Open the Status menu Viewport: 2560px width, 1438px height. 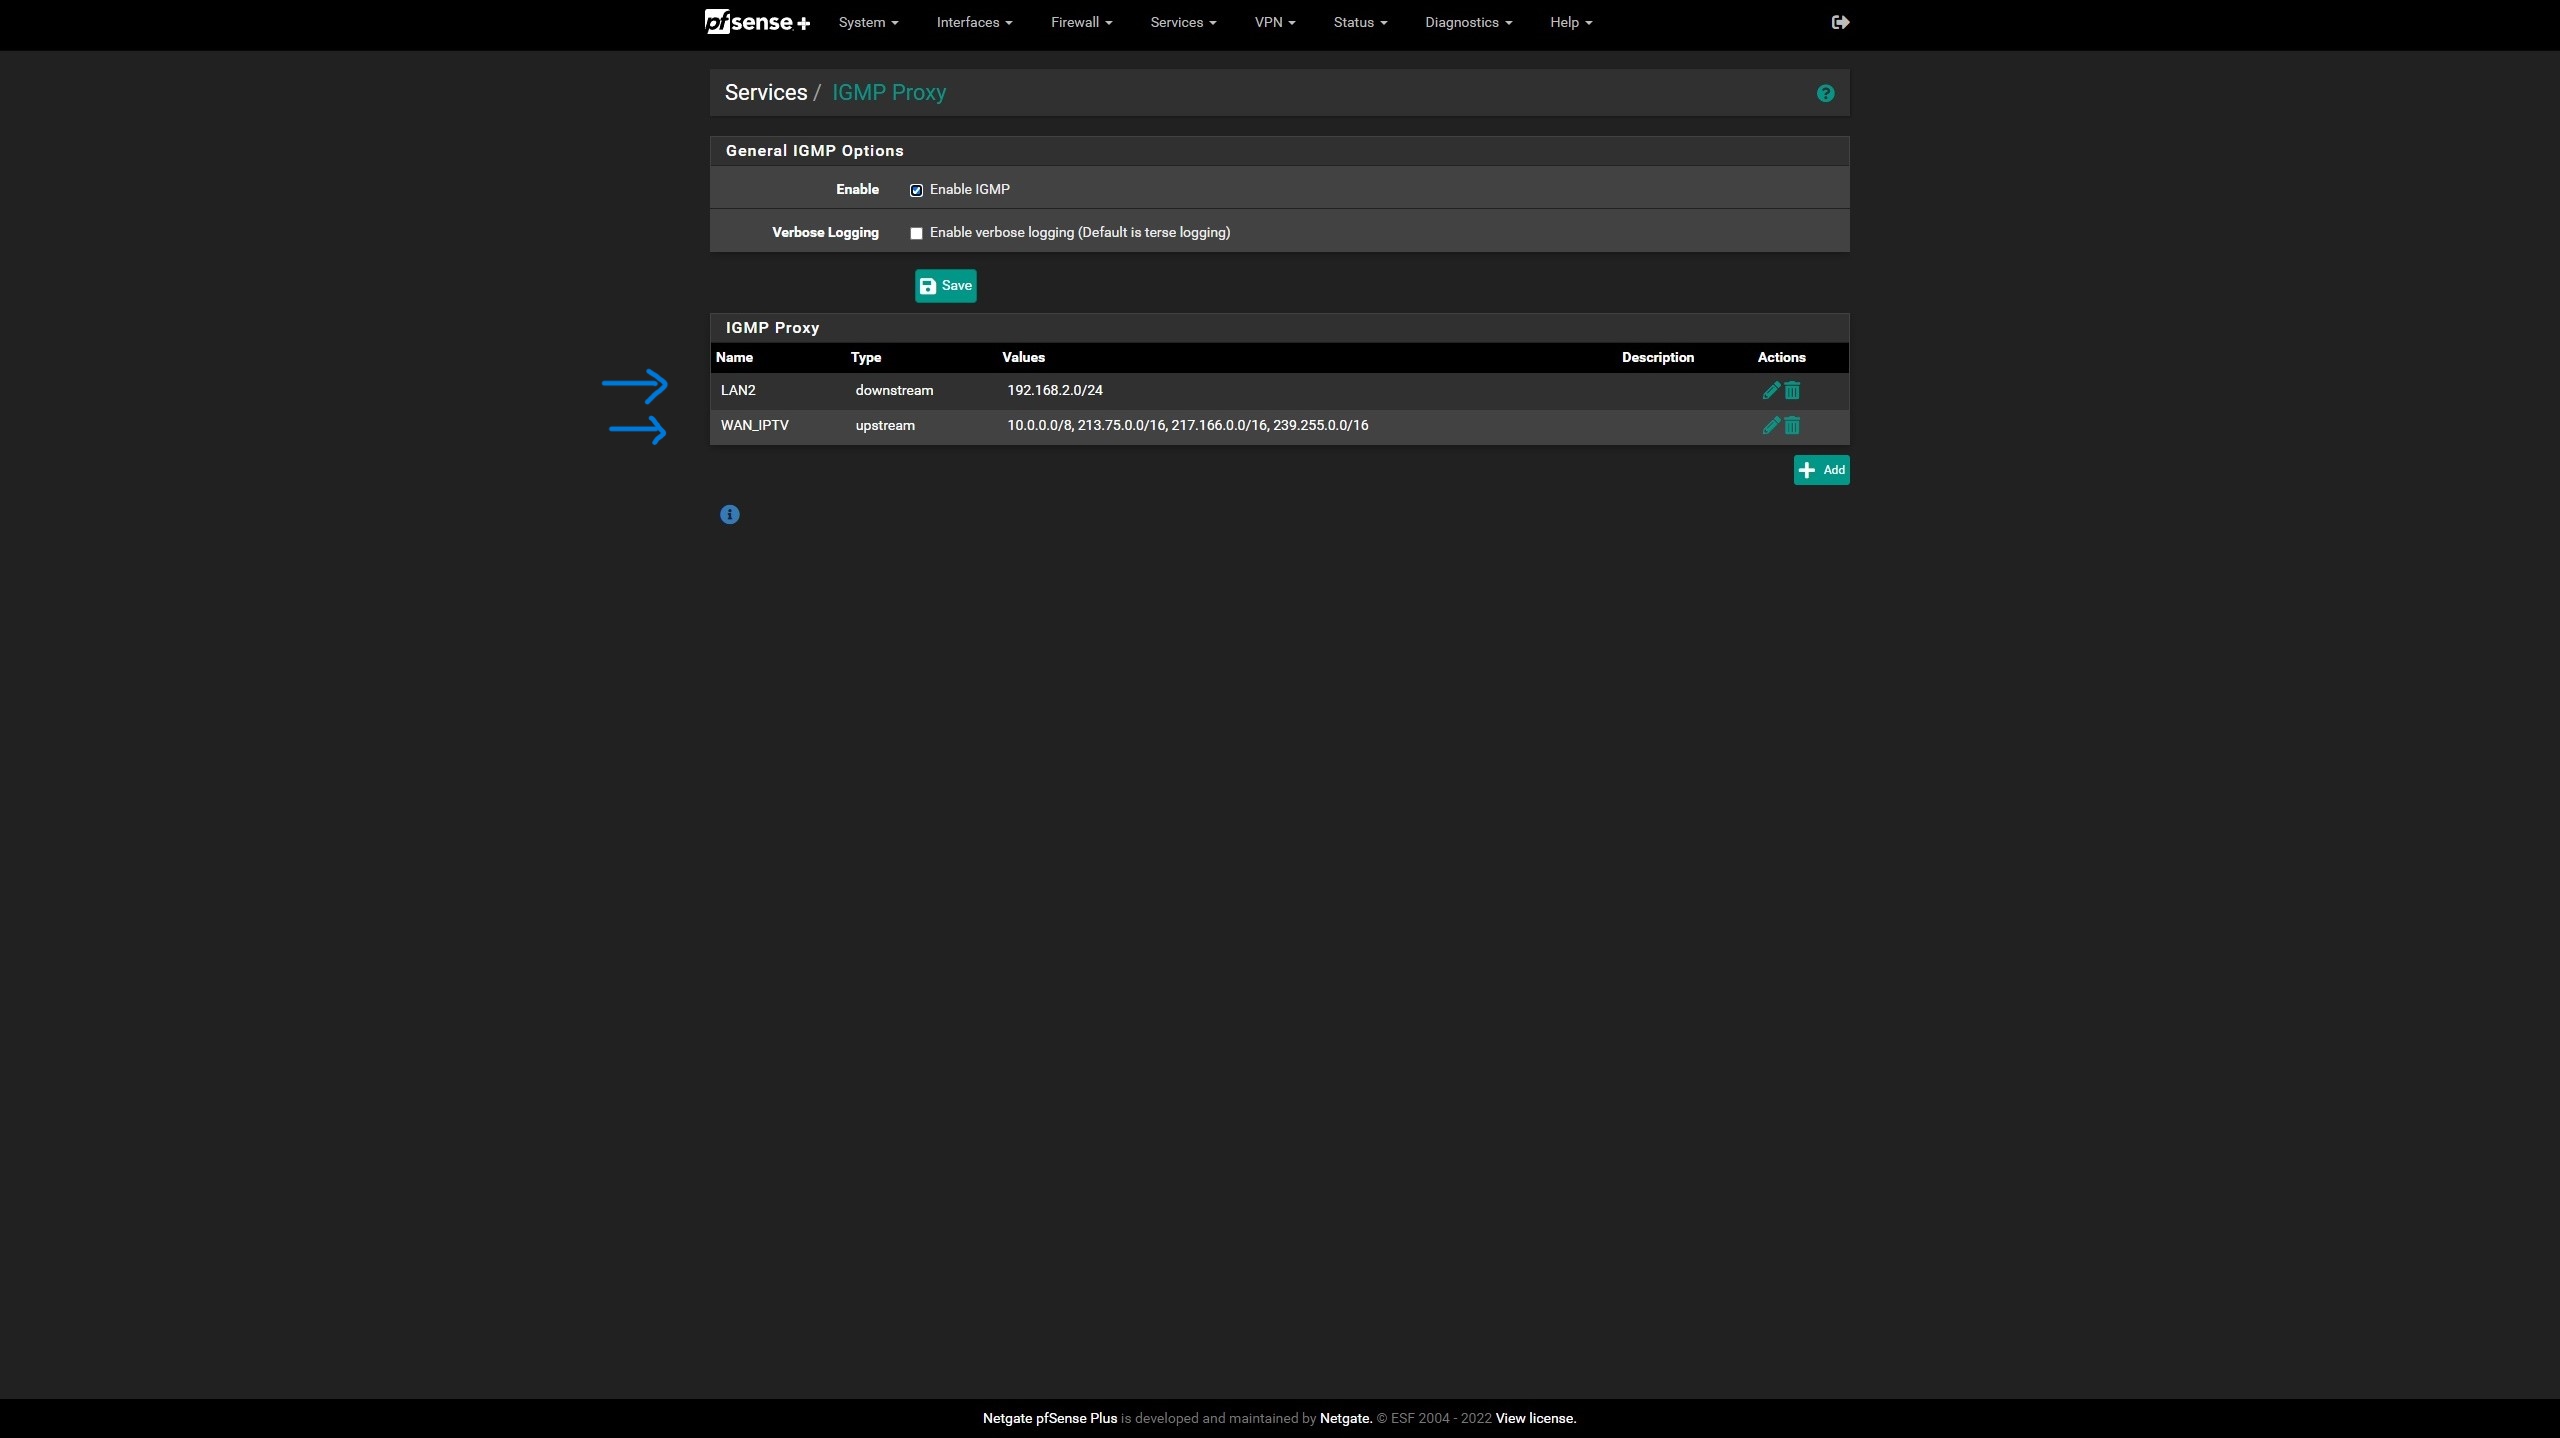click(1359, 22)
